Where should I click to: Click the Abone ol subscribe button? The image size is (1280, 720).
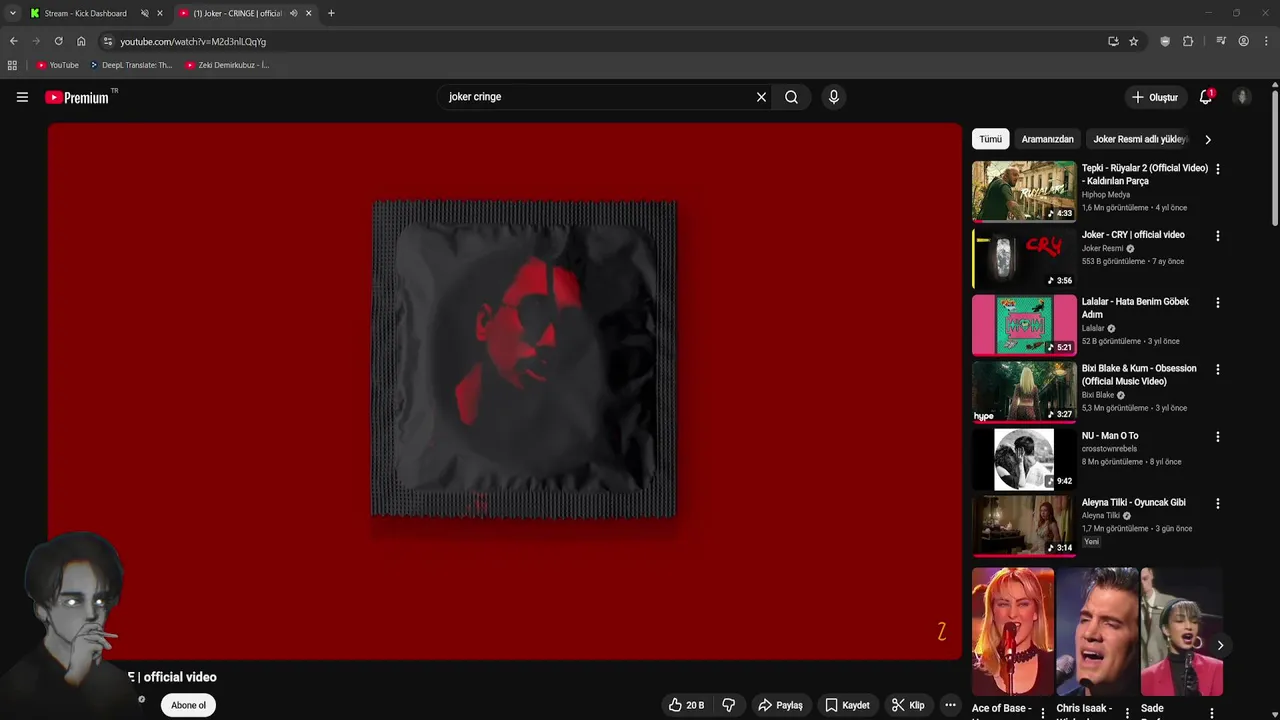[x=188, y=705]
